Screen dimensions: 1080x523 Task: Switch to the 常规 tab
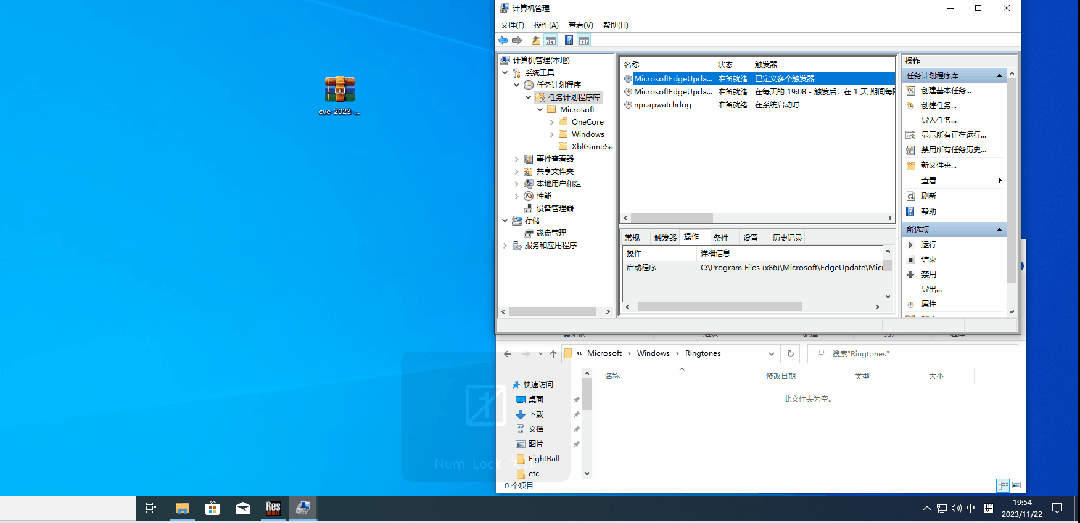pyautogui.click(x=632, y=237)
